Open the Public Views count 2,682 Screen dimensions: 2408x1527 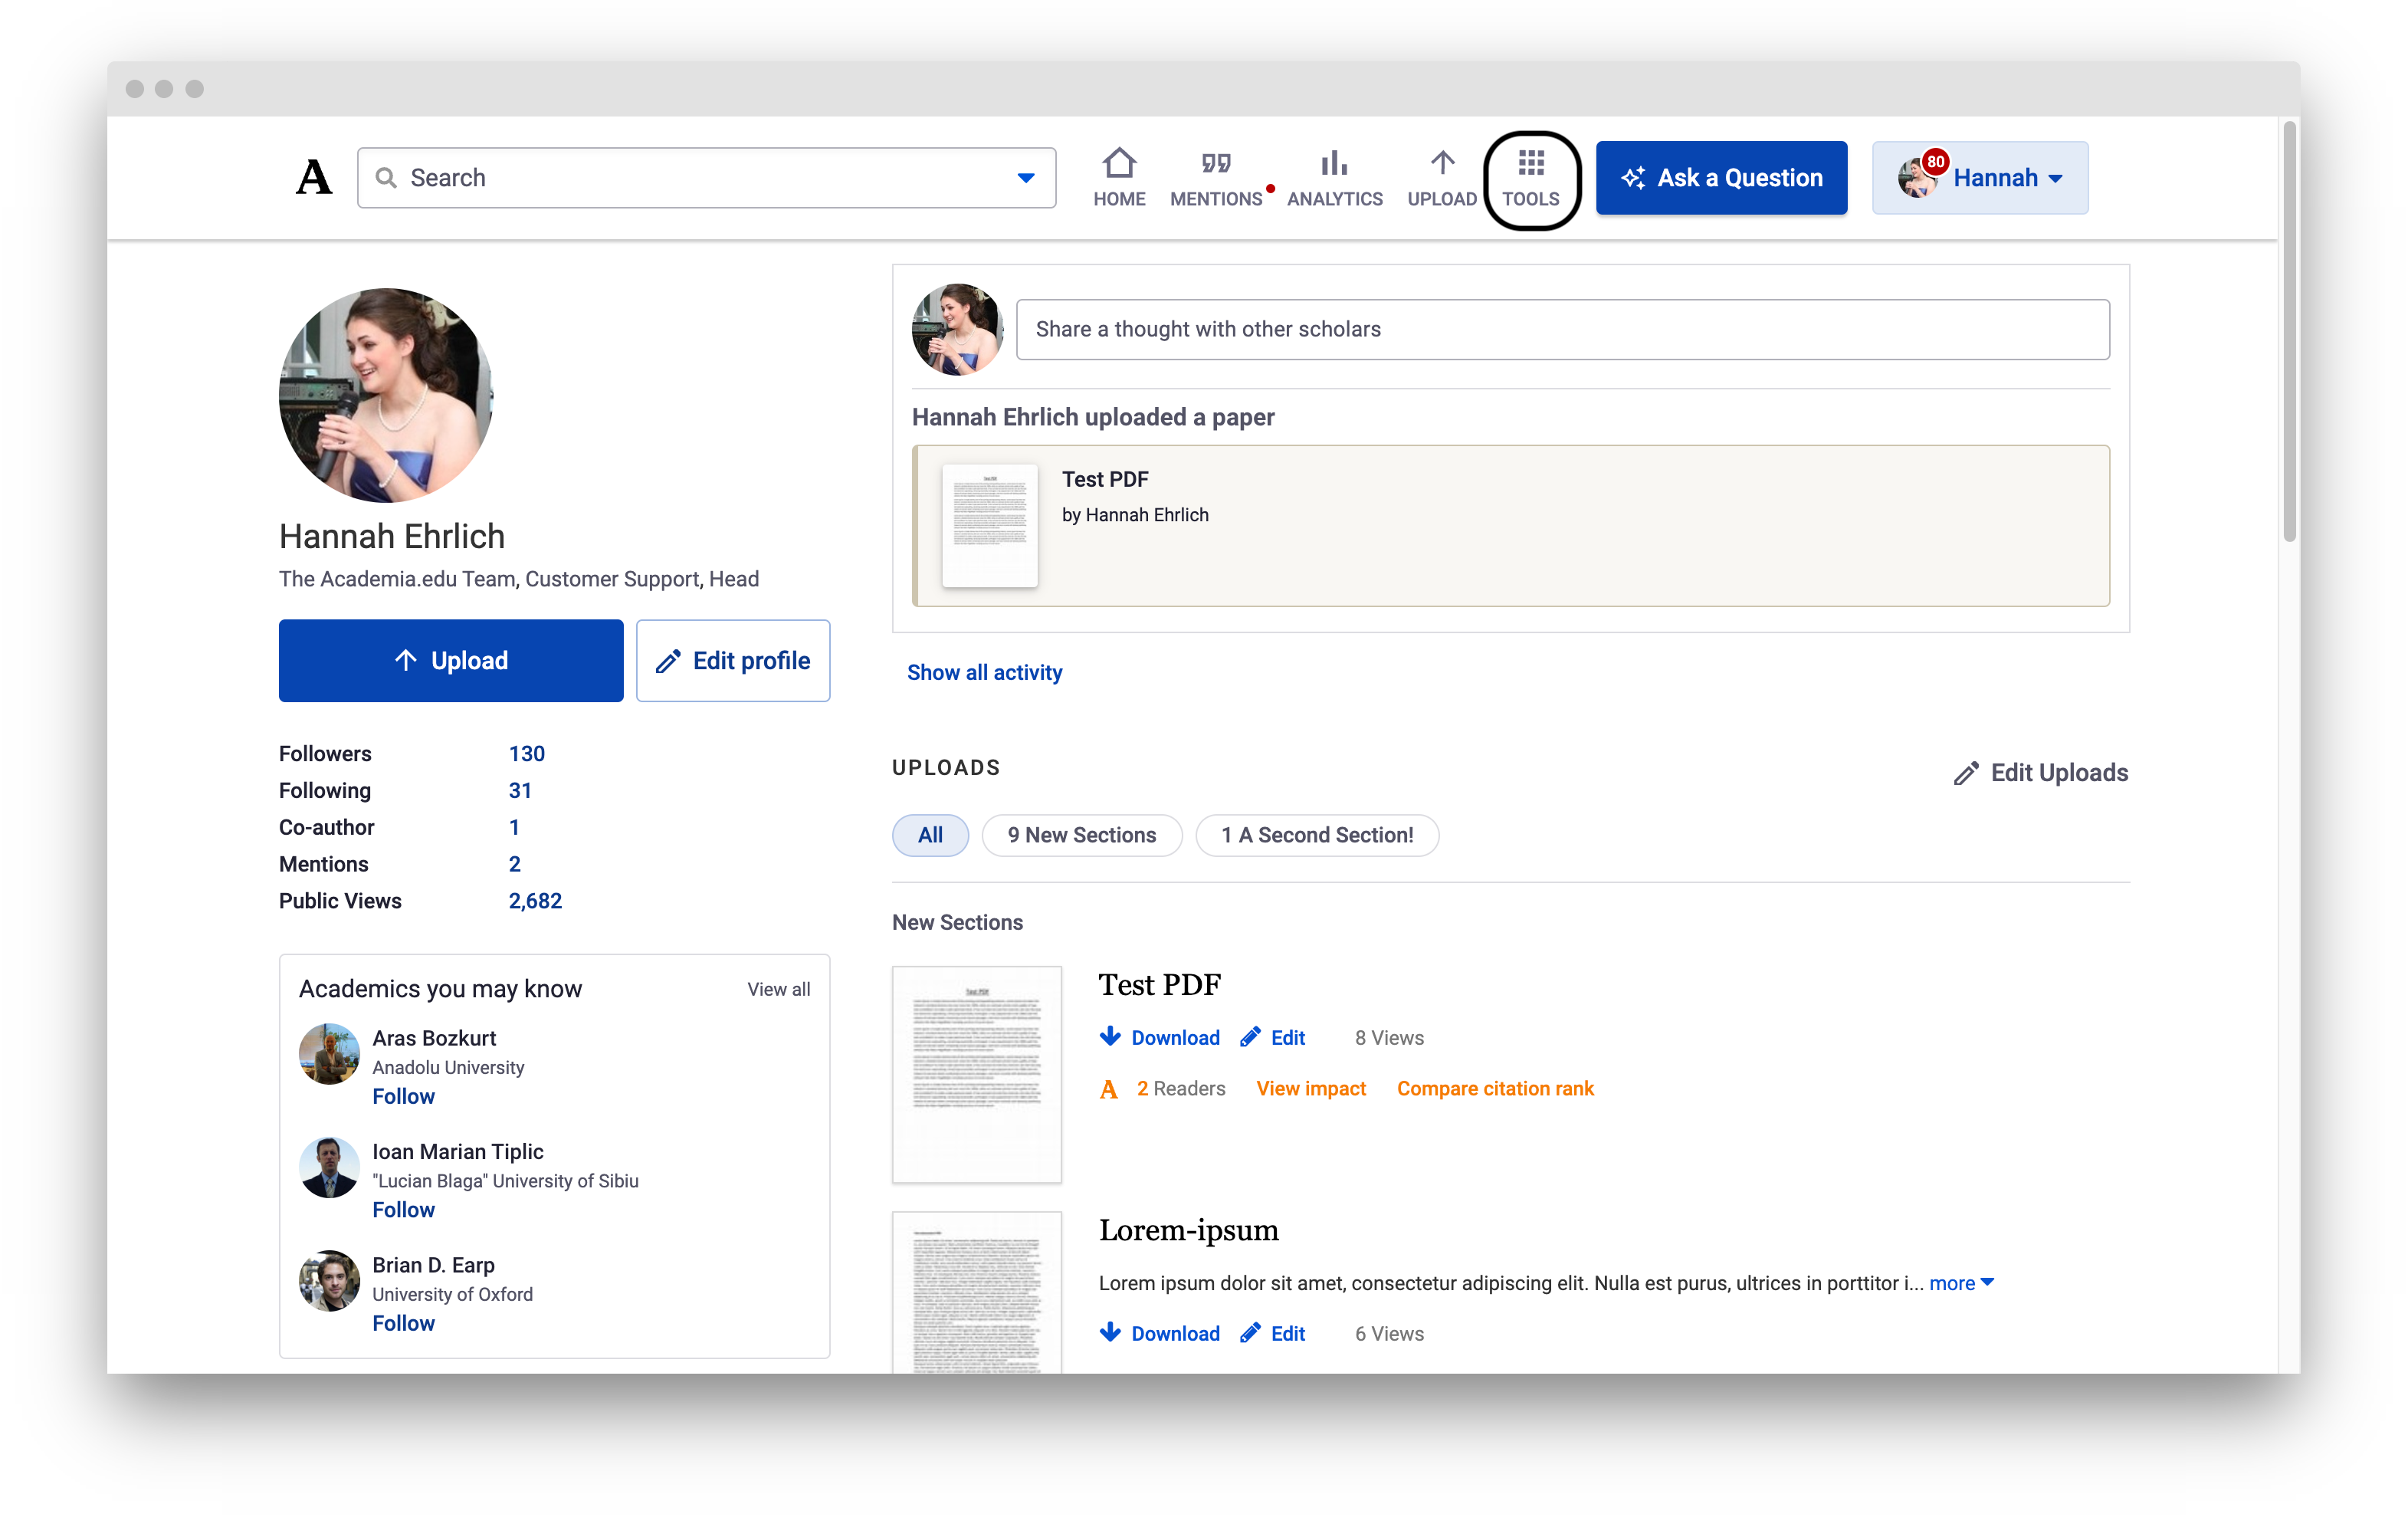[535, 901]
